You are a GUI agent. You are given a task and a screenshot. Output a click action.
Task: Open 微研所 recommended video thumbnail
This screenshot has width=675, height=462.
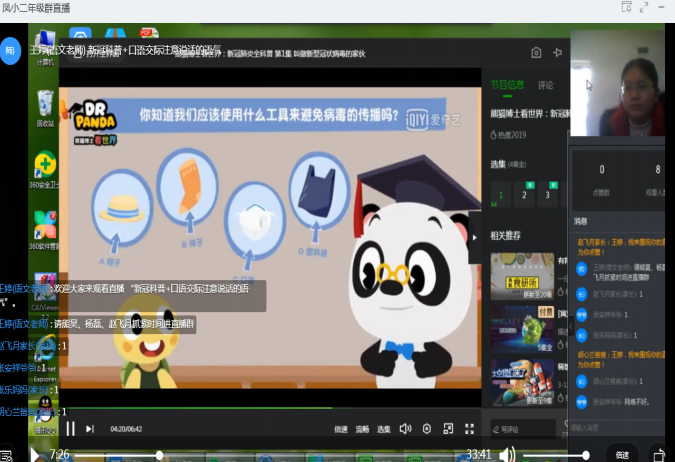tap(522, 276)
